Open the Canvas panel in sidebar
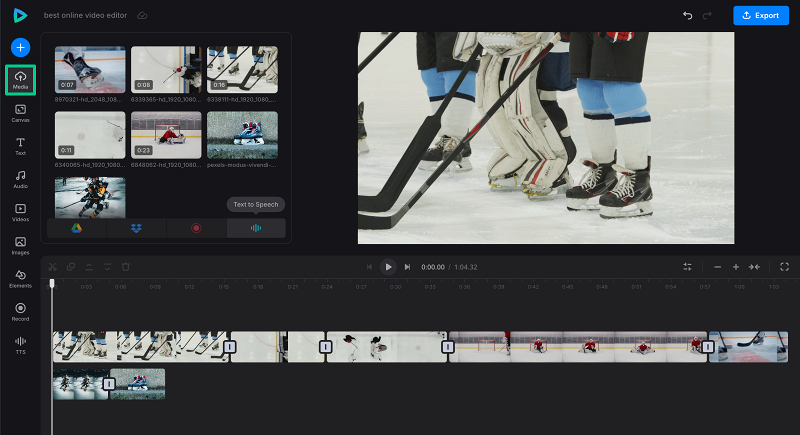This screenshot has height=435, width=800. tap(20, 113)
